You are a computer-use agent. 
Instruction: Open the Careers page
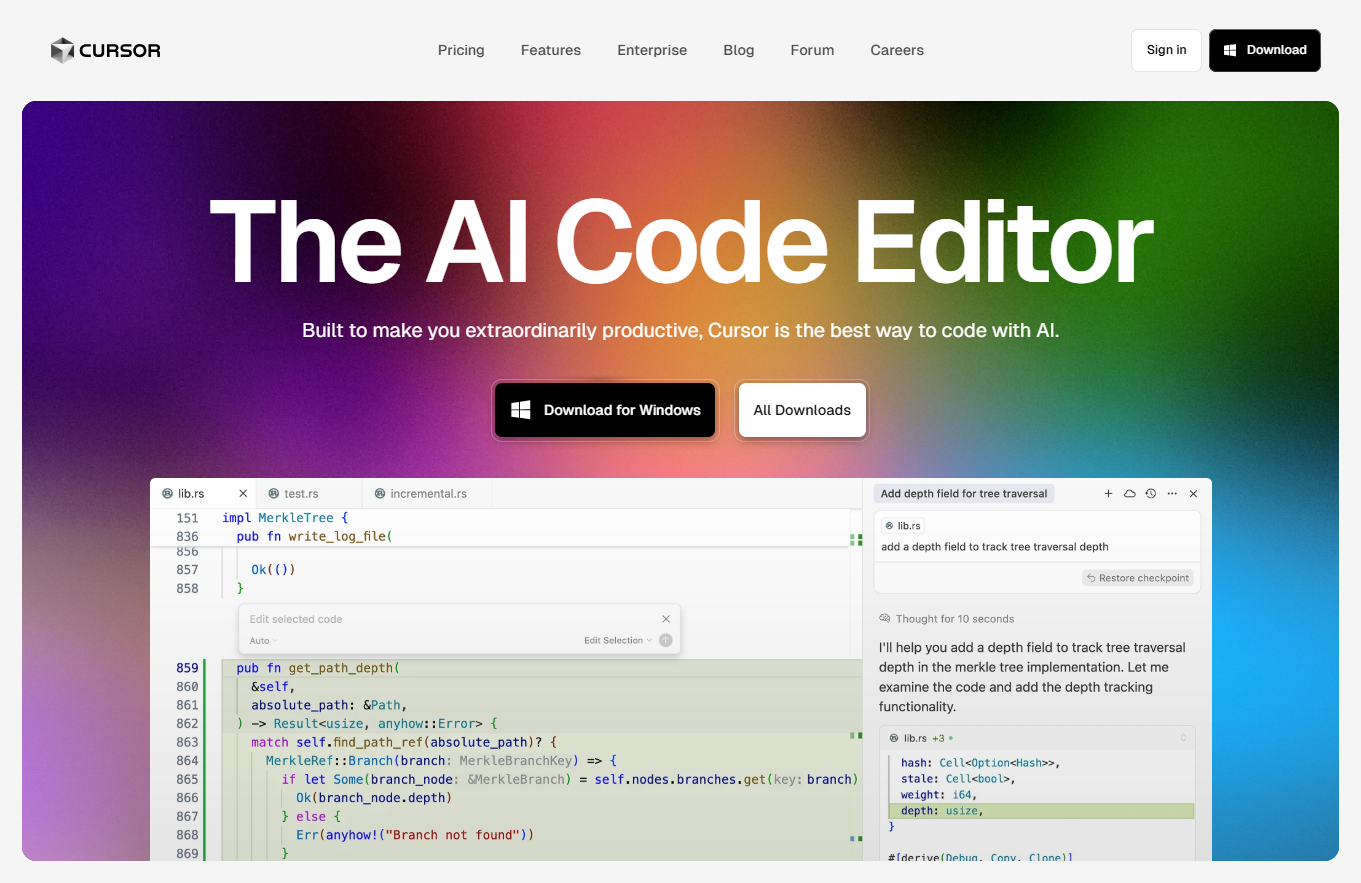point(897,50)
